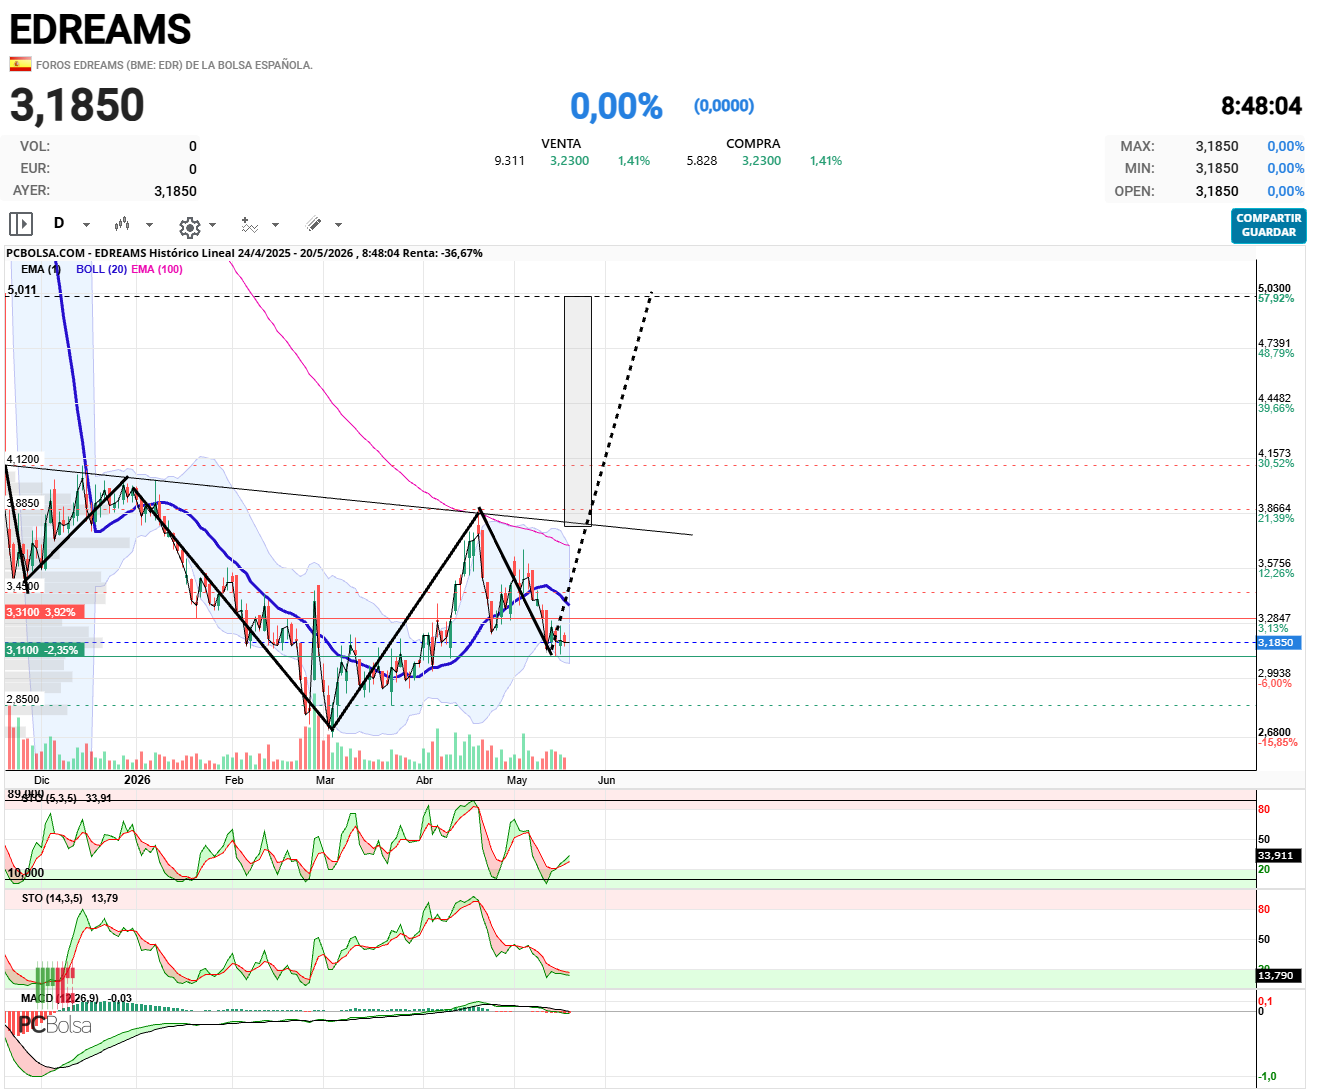Click the MAX value 3,1850

tap(1217, 146)
